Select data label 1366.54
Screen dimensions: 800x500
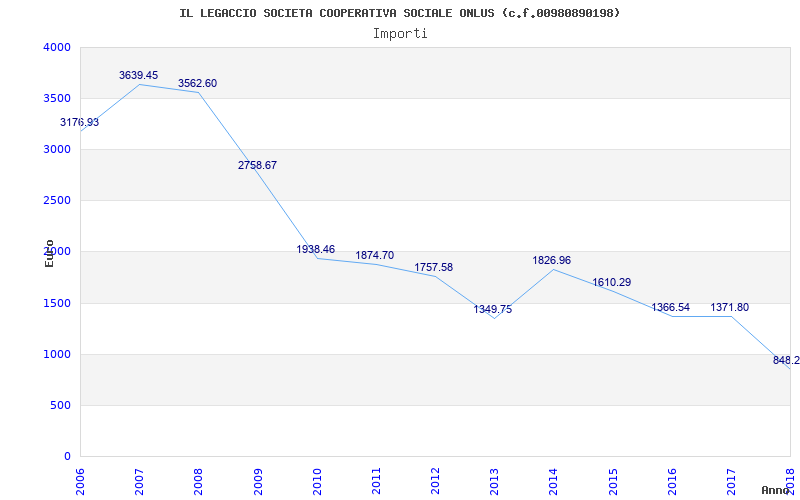(x=670, y=308)
